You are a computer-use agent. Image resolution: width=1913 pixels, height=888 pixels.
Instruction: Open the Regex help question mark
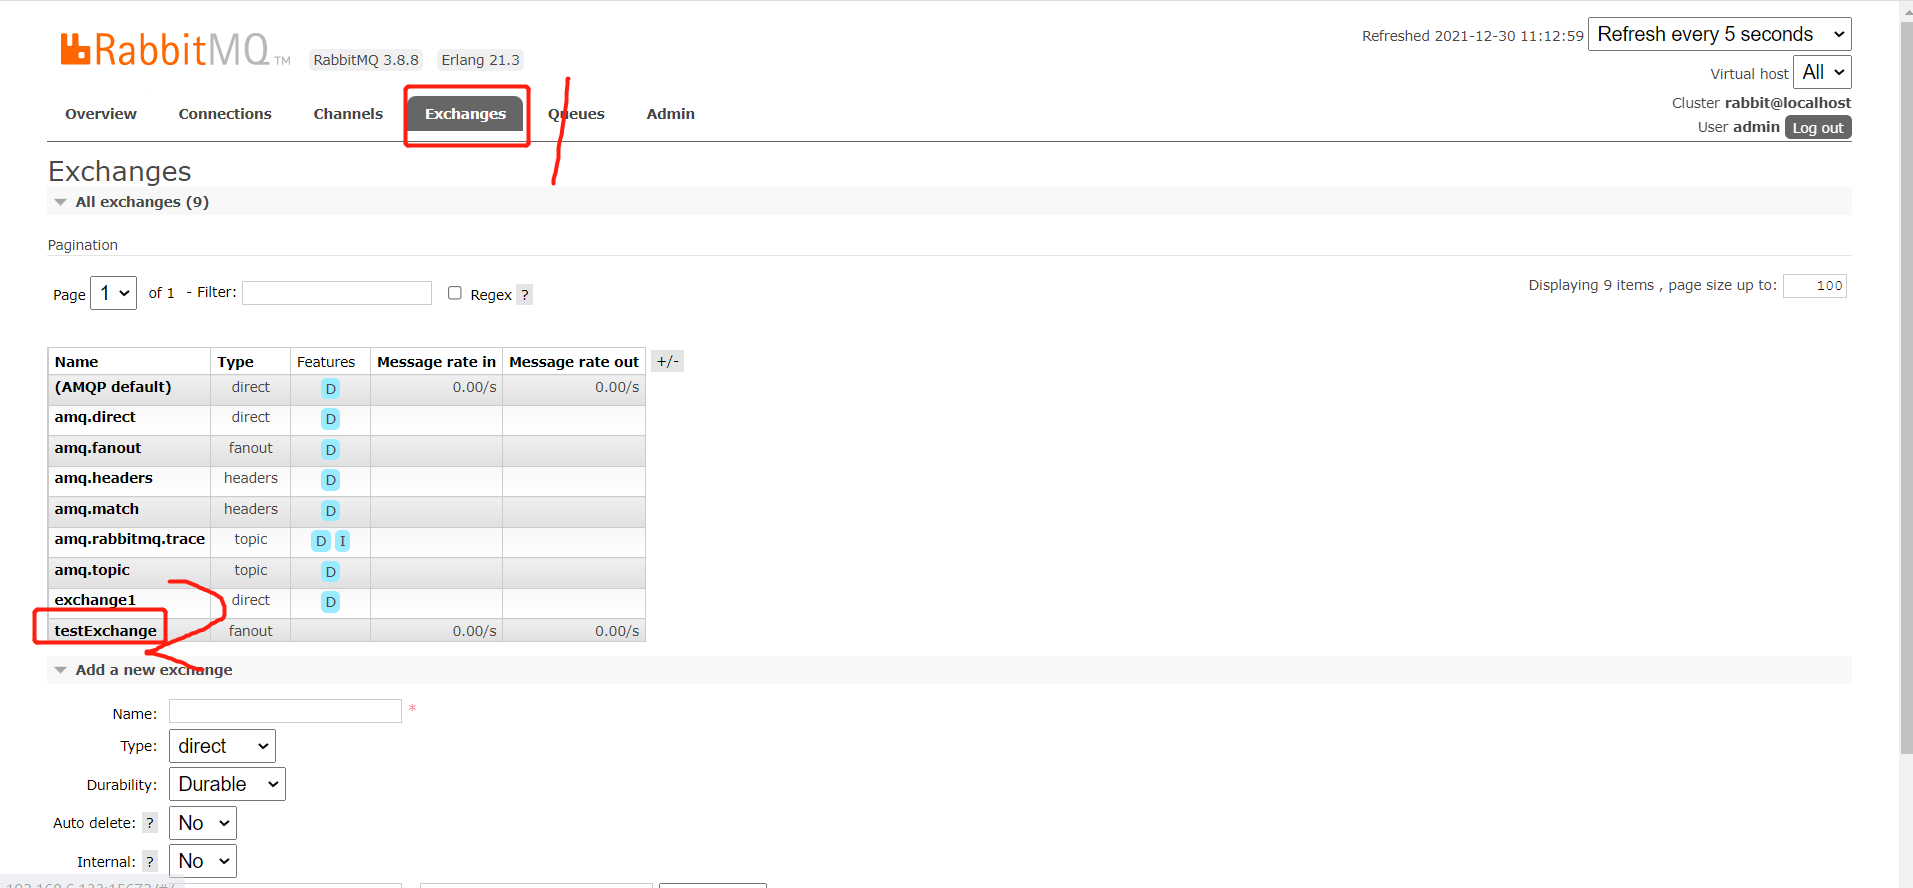tap(525, 295)
